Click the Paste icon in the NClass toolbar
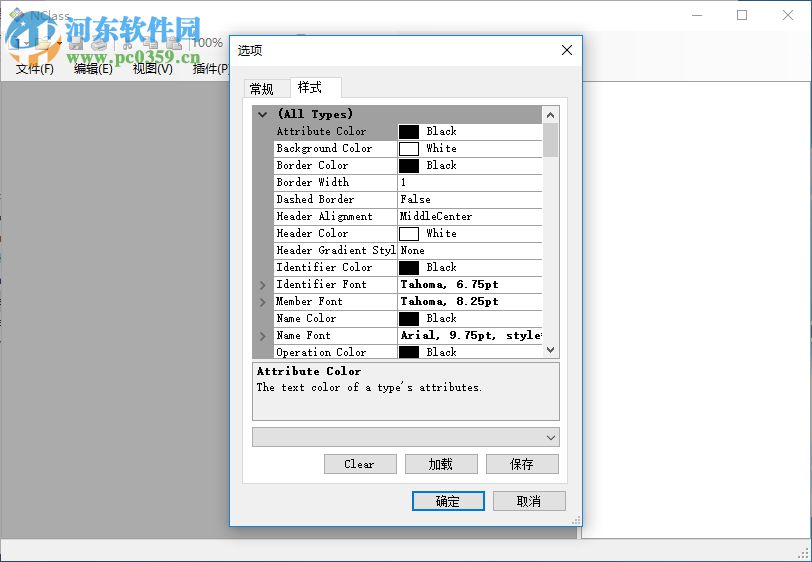The height and width of the screenshot is (562, 812). tap(174, 44)
